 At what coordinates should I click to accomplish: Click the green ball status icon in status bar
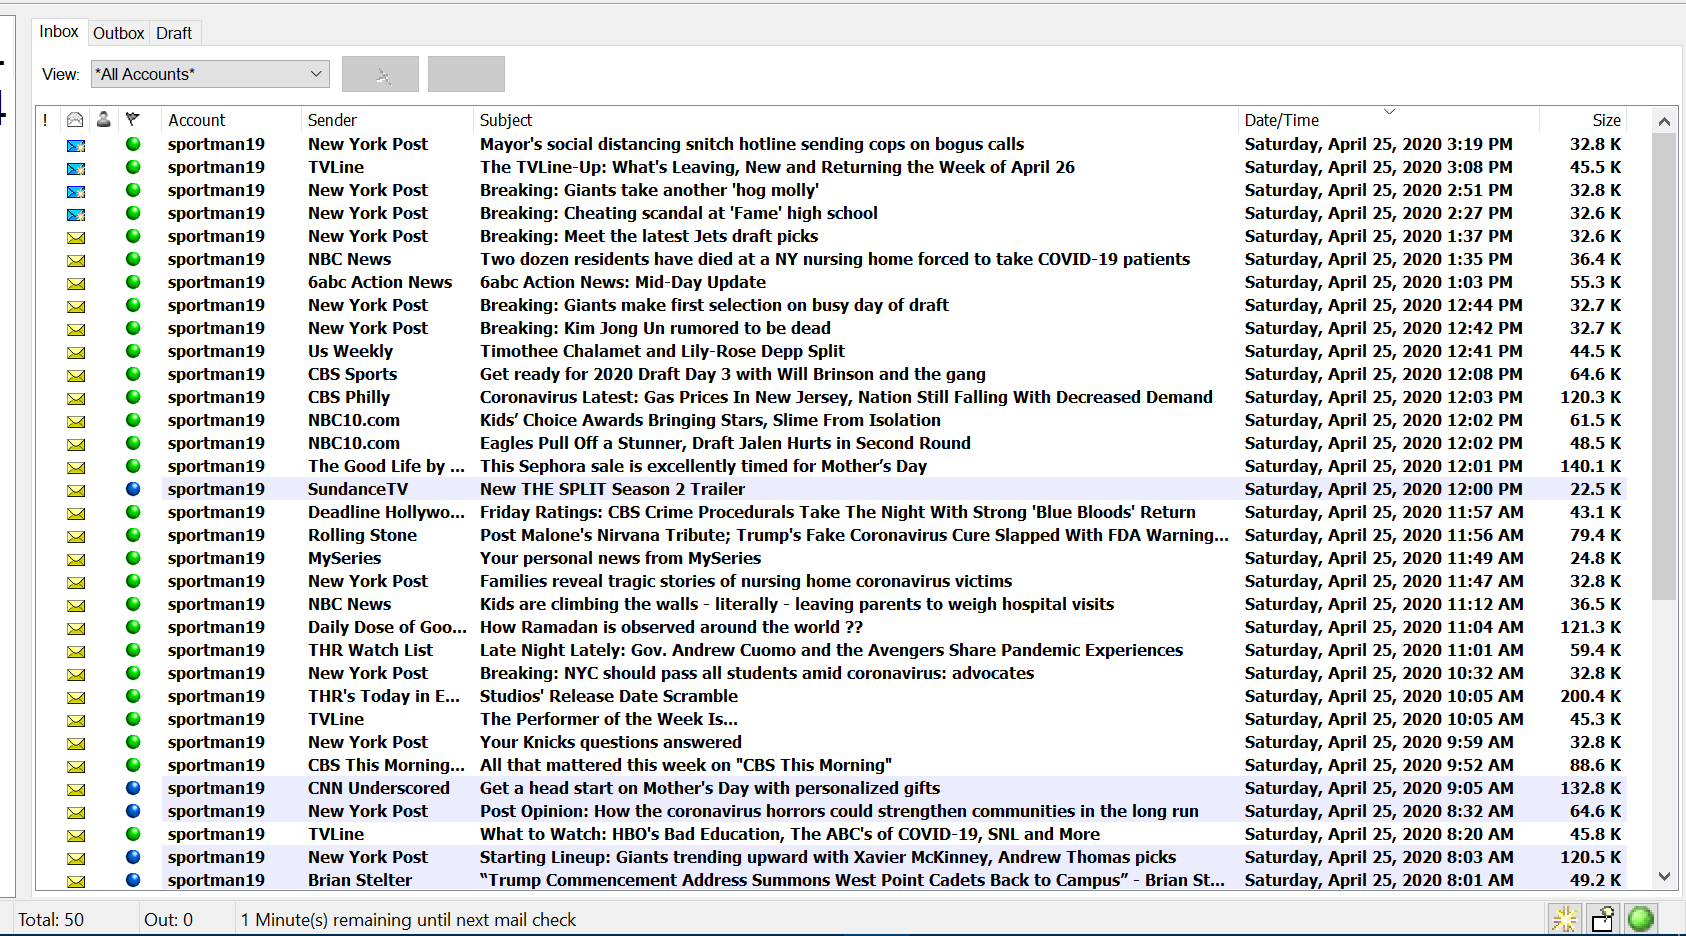click(x=1640, y=918)
